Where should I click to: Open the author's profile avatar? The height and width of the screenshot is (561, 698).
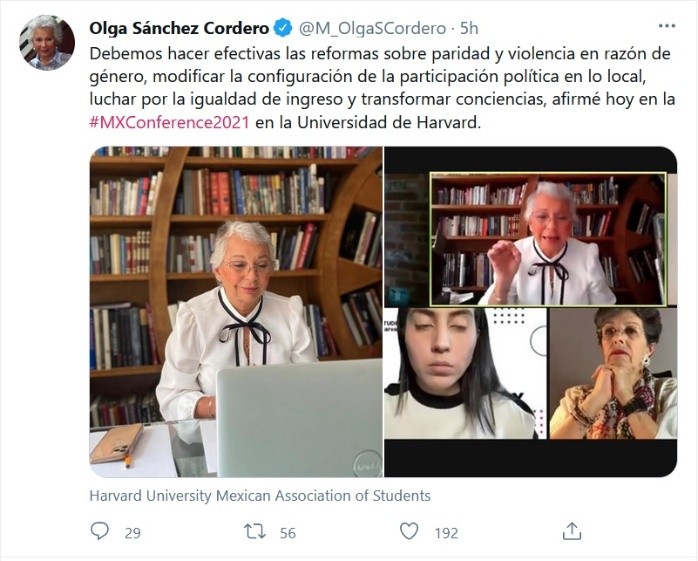[47, 43]
